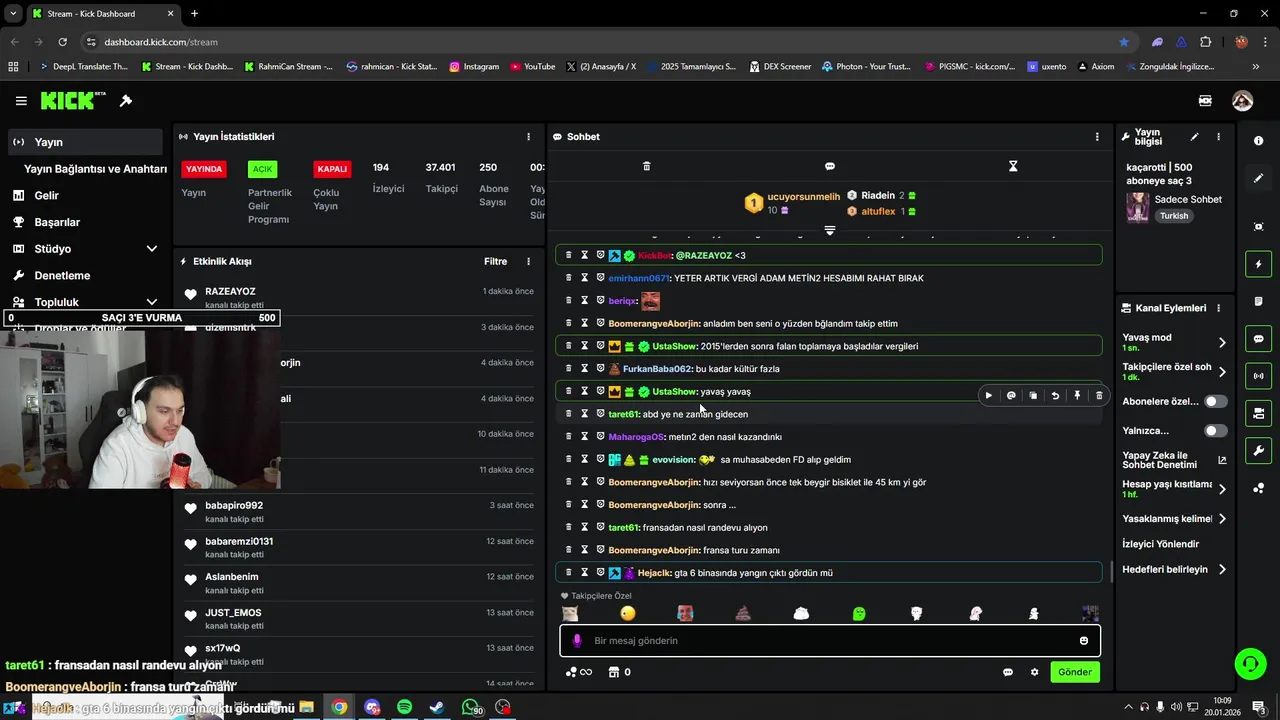Toggle the Yalnızca switch
Screen dimensions: 1280x720
click(x=1215, y=431)
